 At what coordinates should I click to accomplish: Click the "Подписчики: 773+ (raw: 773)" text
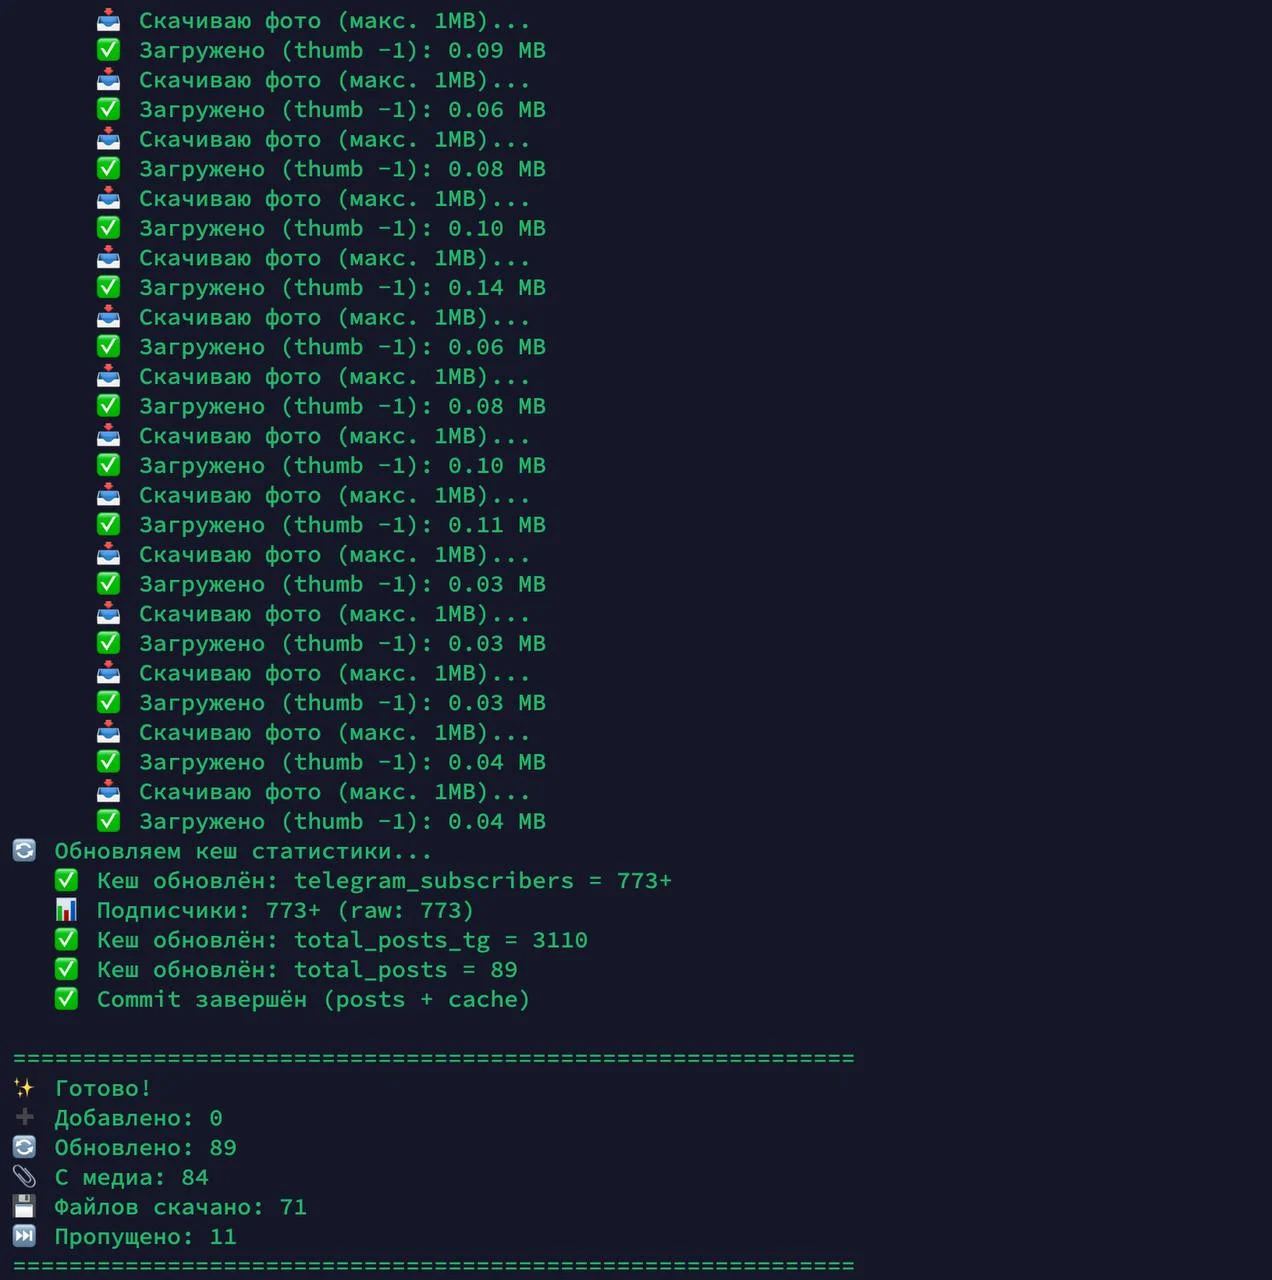tap(284, 910)
